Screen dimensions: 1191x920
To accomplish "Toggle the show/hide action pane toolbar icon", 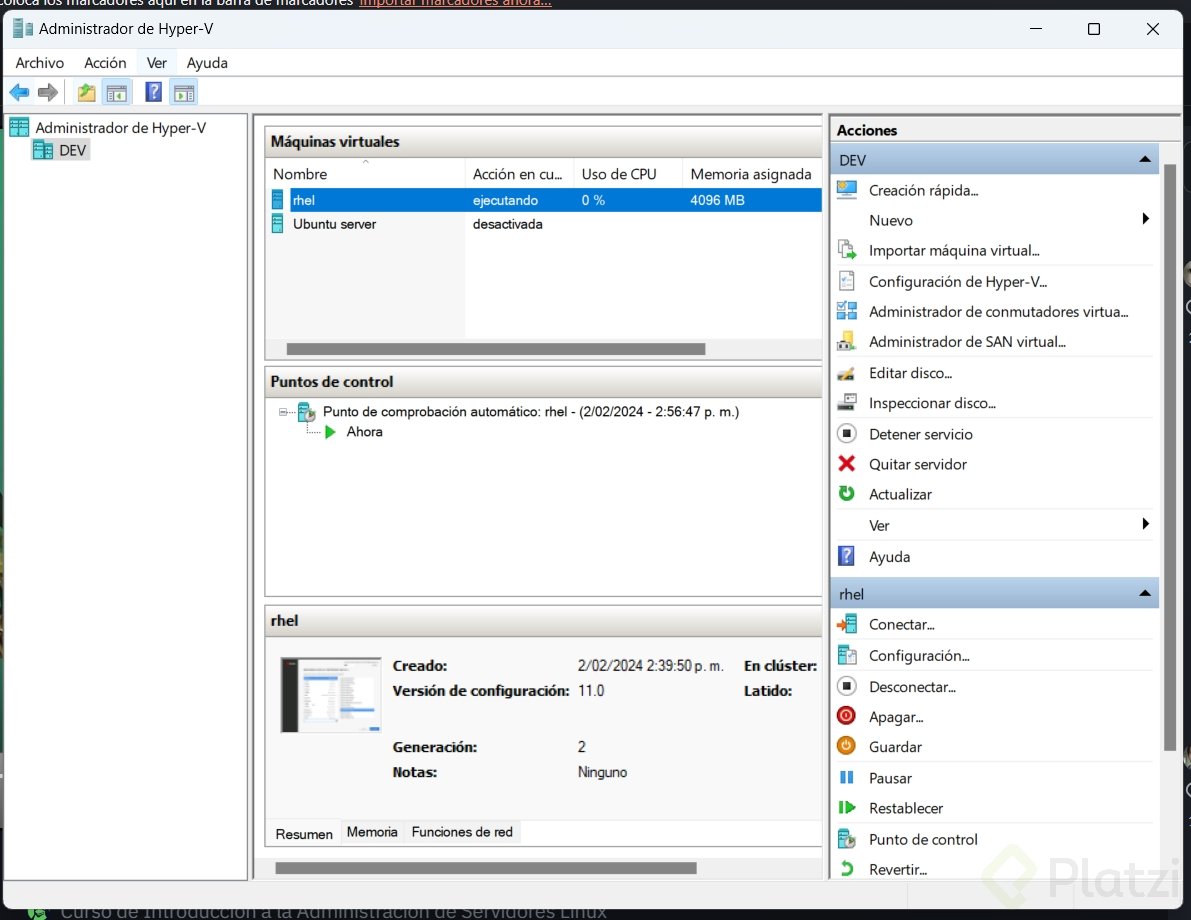I will click(184, 93).
